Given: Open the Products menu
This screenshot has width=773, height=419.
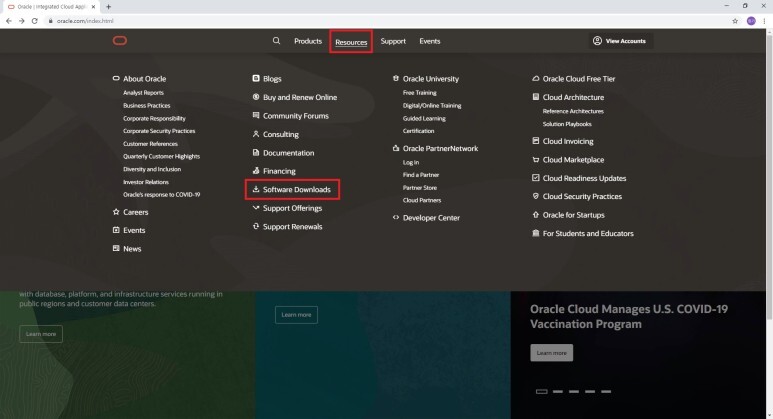Looking at the screenshot, I should point(308,41).
